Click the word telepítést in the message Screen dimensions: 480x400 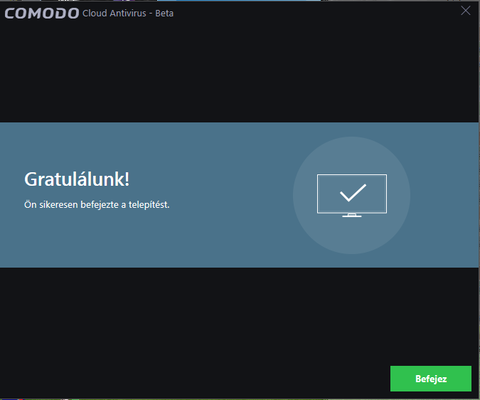point(149,204)
